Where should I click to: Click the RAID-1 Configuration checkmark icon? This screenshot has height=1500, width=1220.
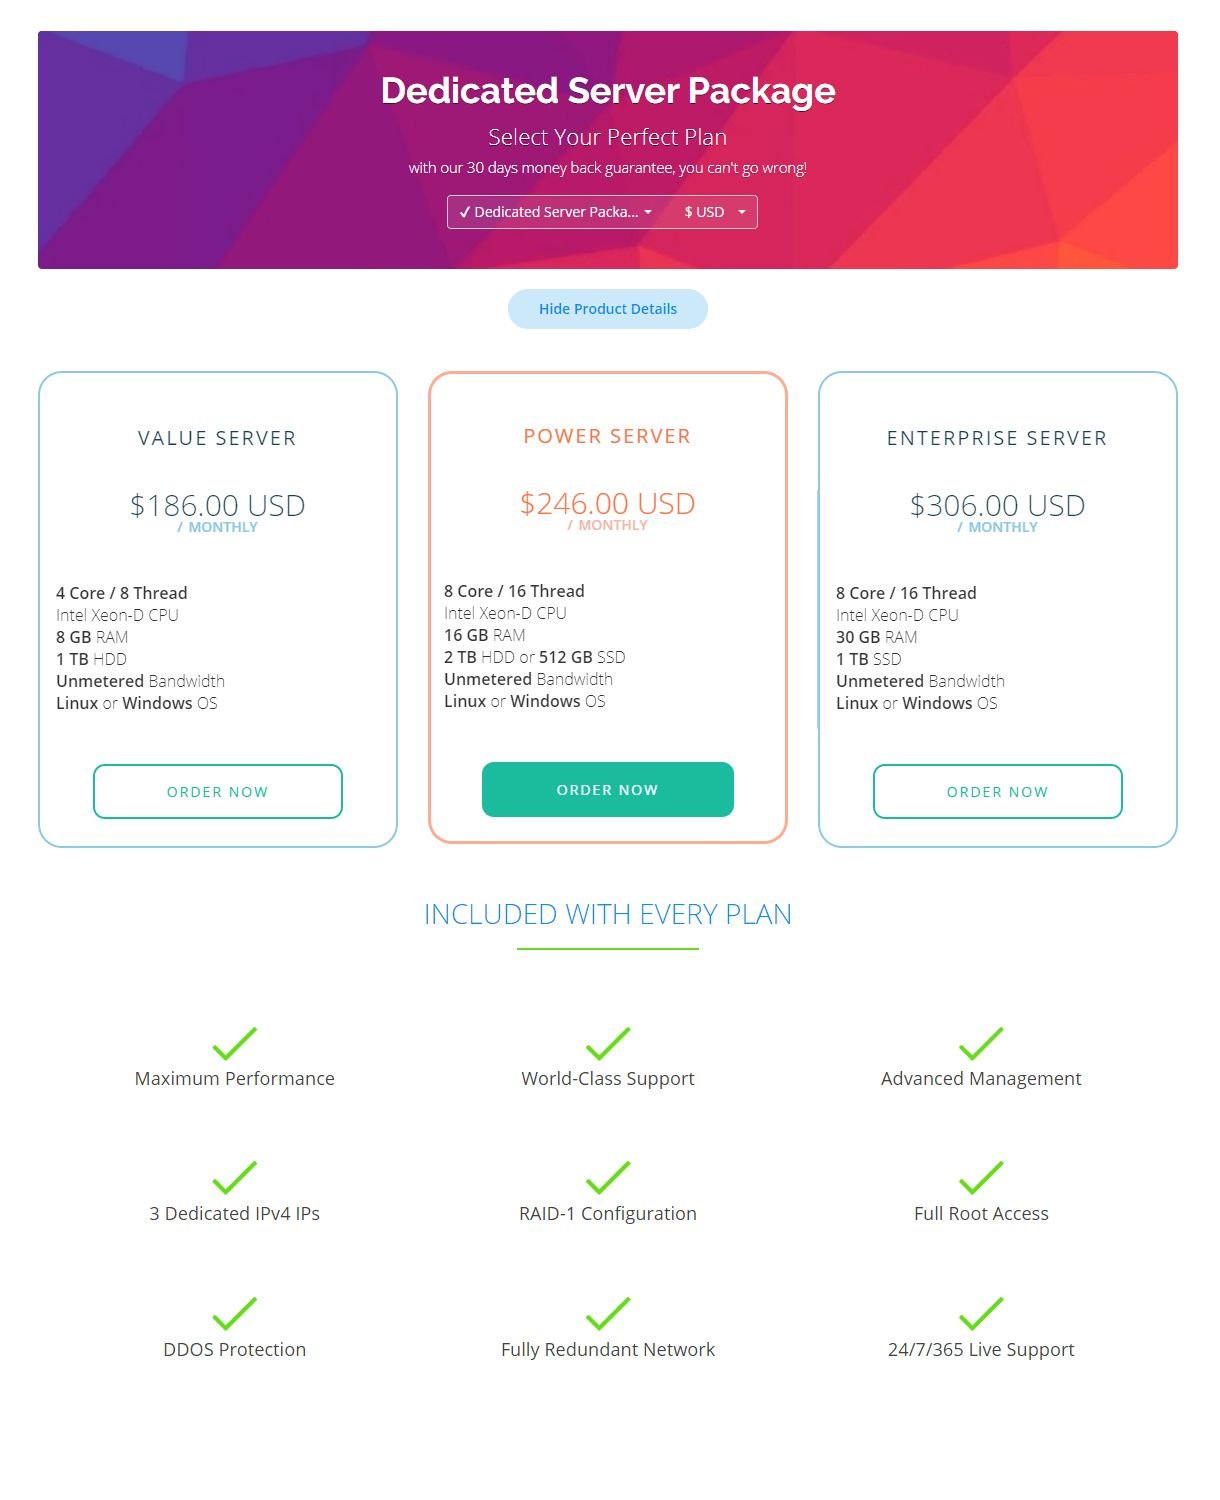(608, 1178)
